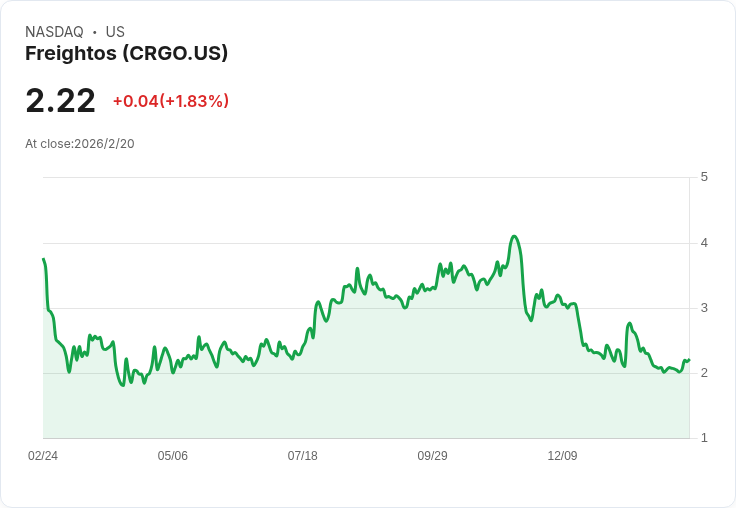Screen dimensions: 736x508
Task: Click the NASDAQ exchange label
Action: (54, 32)
